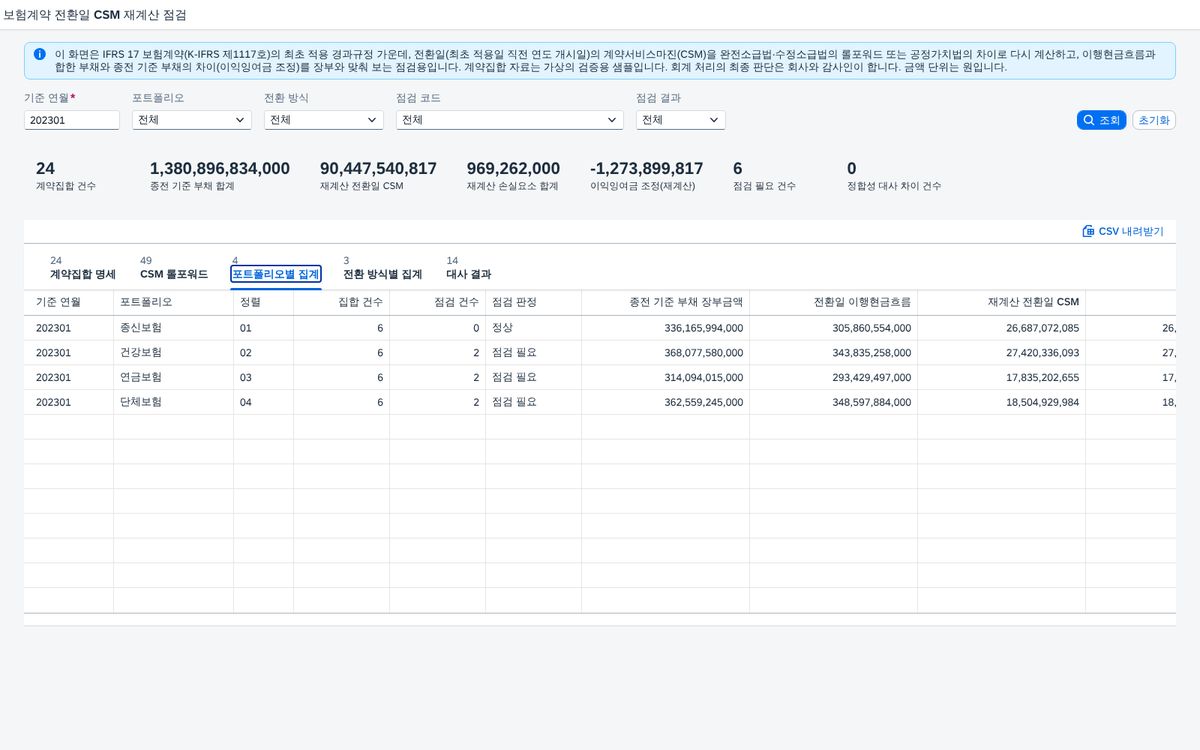Click the 969,262,000 loss component figure
The width and height of the screenshot is (1200, 750).
coord(513,168)
